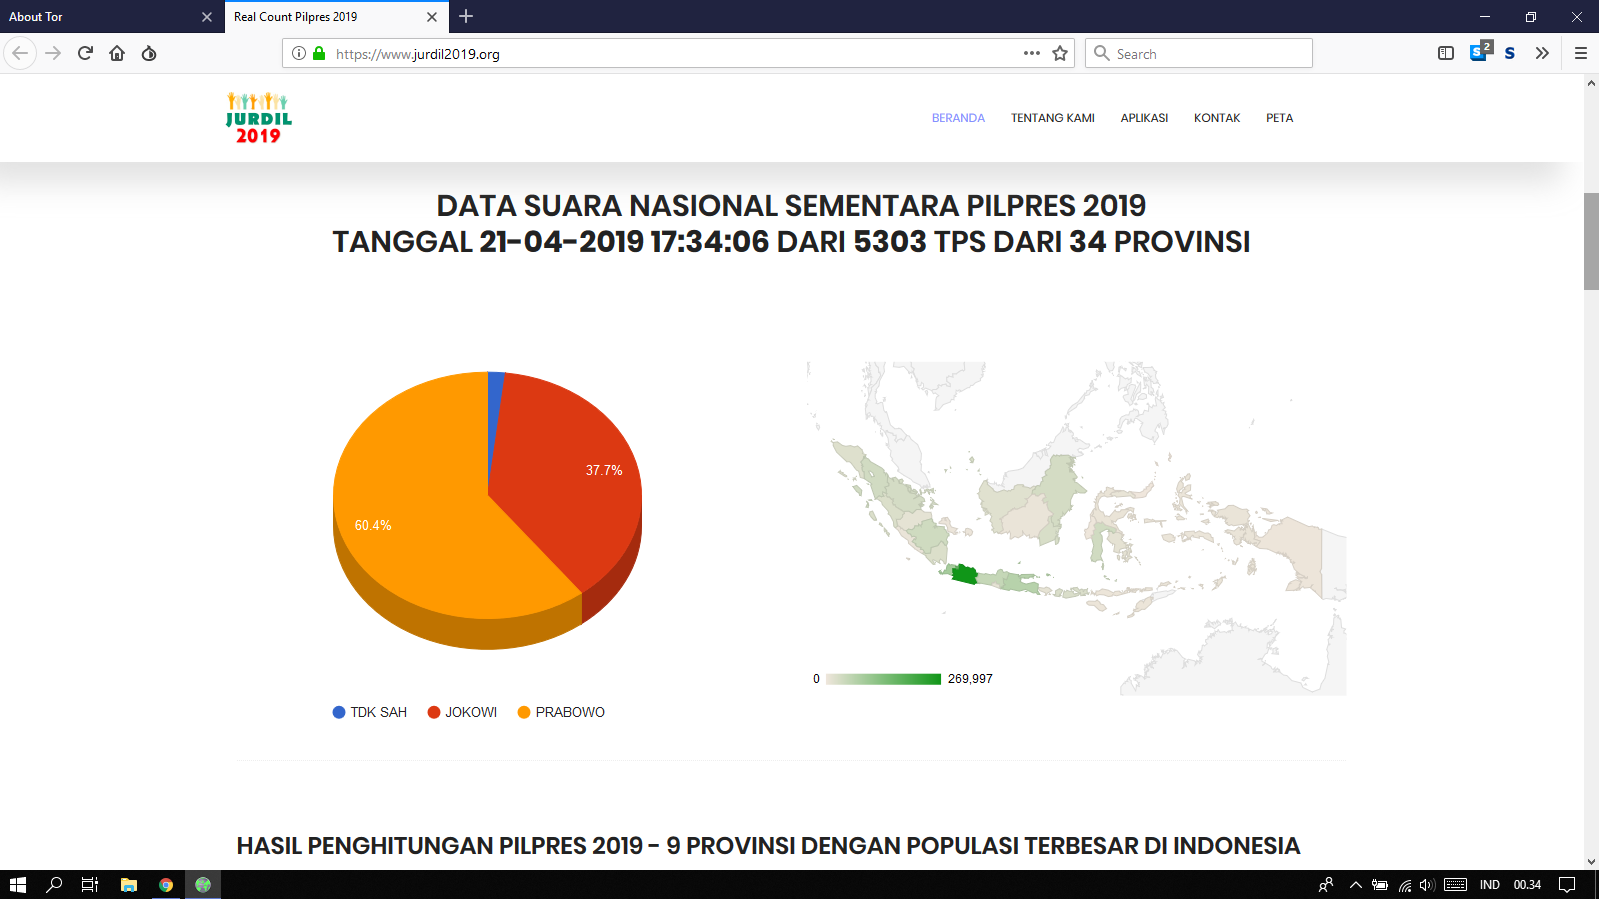Open the Action Center notifications icon
This screenshot has width=1599, height=899.
(x=1567, y=885)
